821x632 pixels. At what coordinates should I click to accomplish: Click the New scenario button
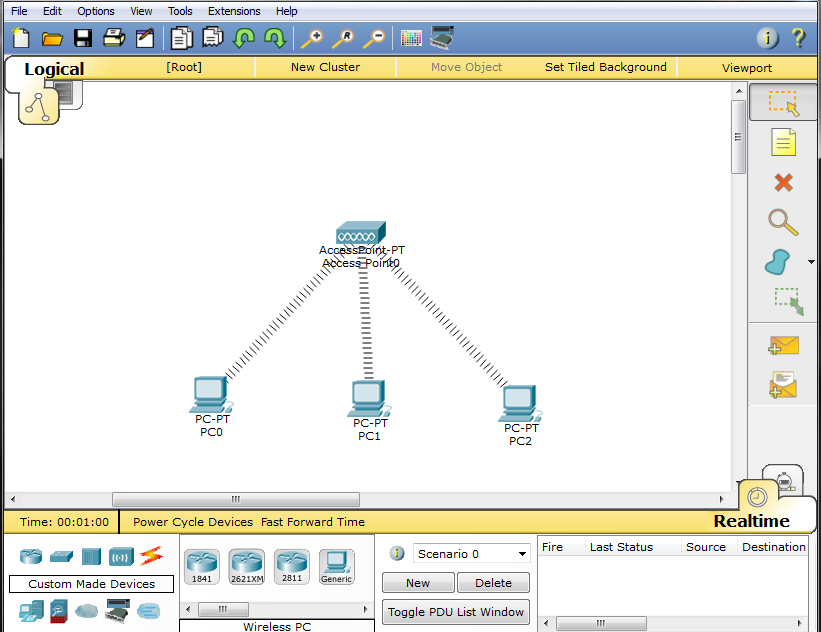(x=418, y=583)
